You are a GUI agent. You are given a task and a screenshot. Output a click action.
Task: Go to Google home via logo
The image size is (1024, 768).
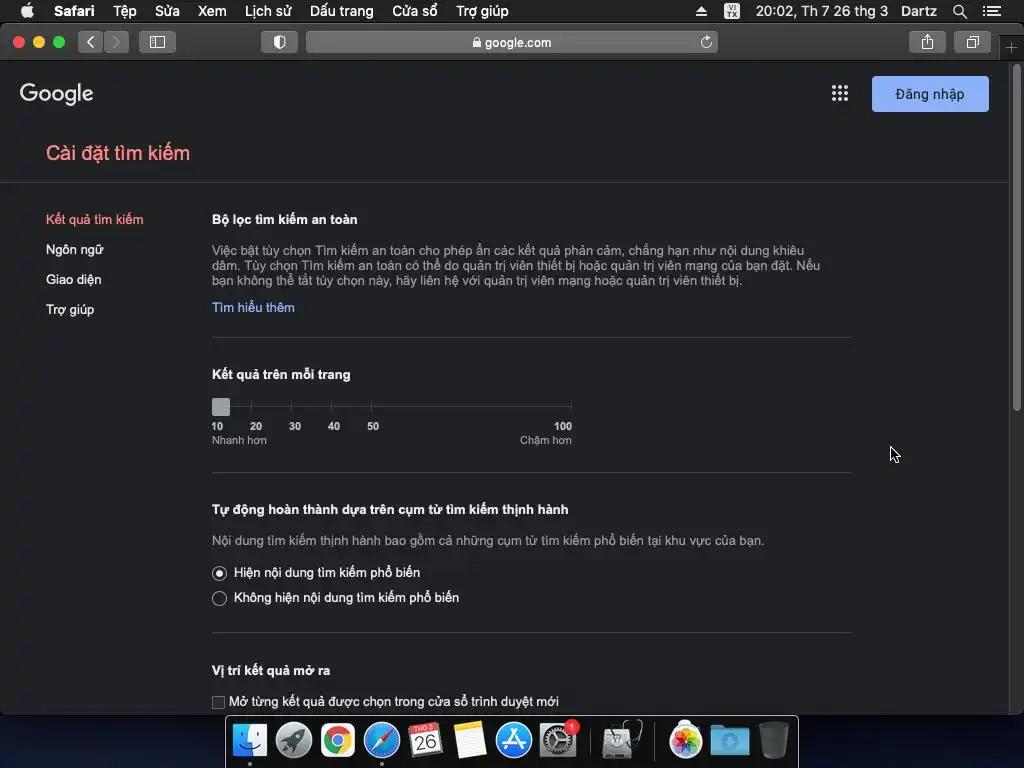click(57, 93)
